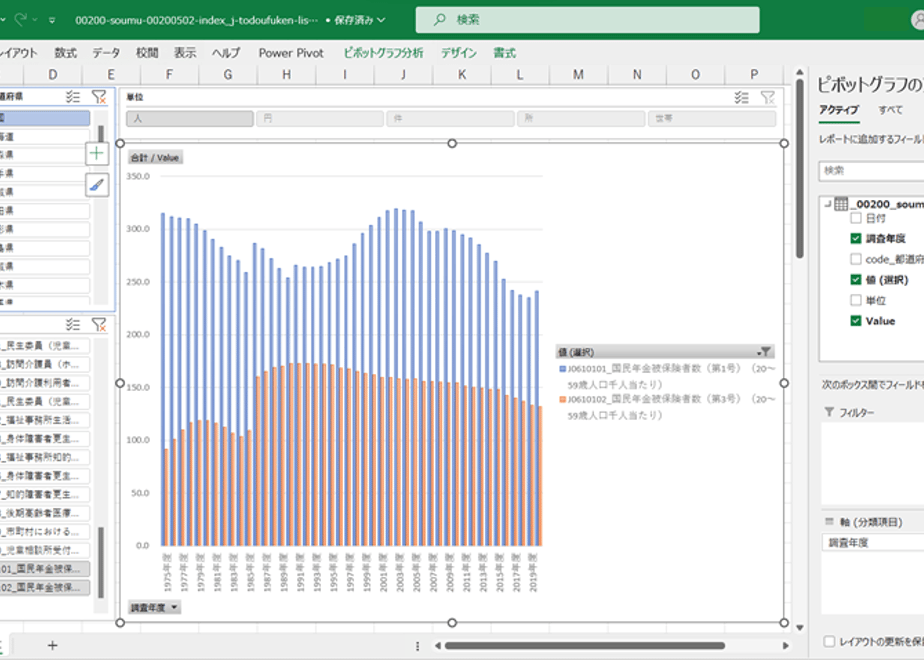Collapse the _00200_soum table tree node
This screenshot has height=660, width=924.
(827, 204)
